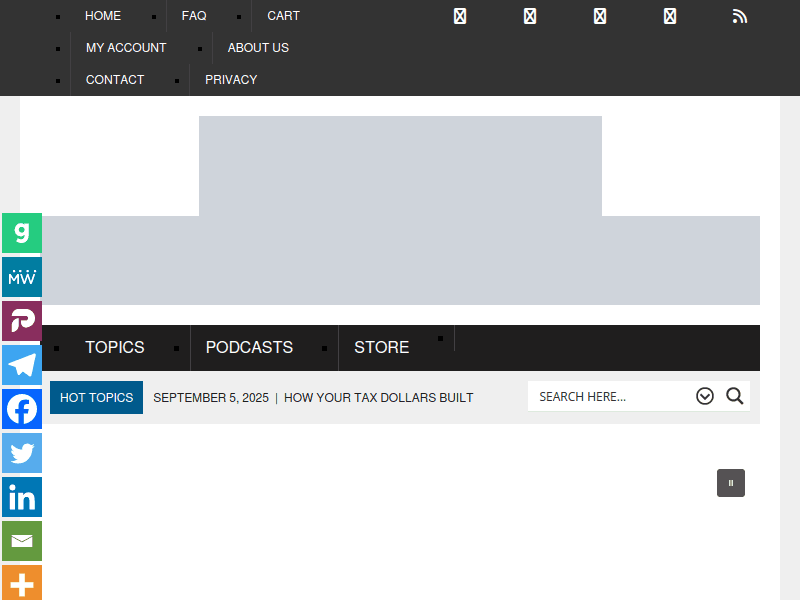Viewport: 800px width, 600px height.
Task: Open the Cart link
Action: click(x=283, y=16)
